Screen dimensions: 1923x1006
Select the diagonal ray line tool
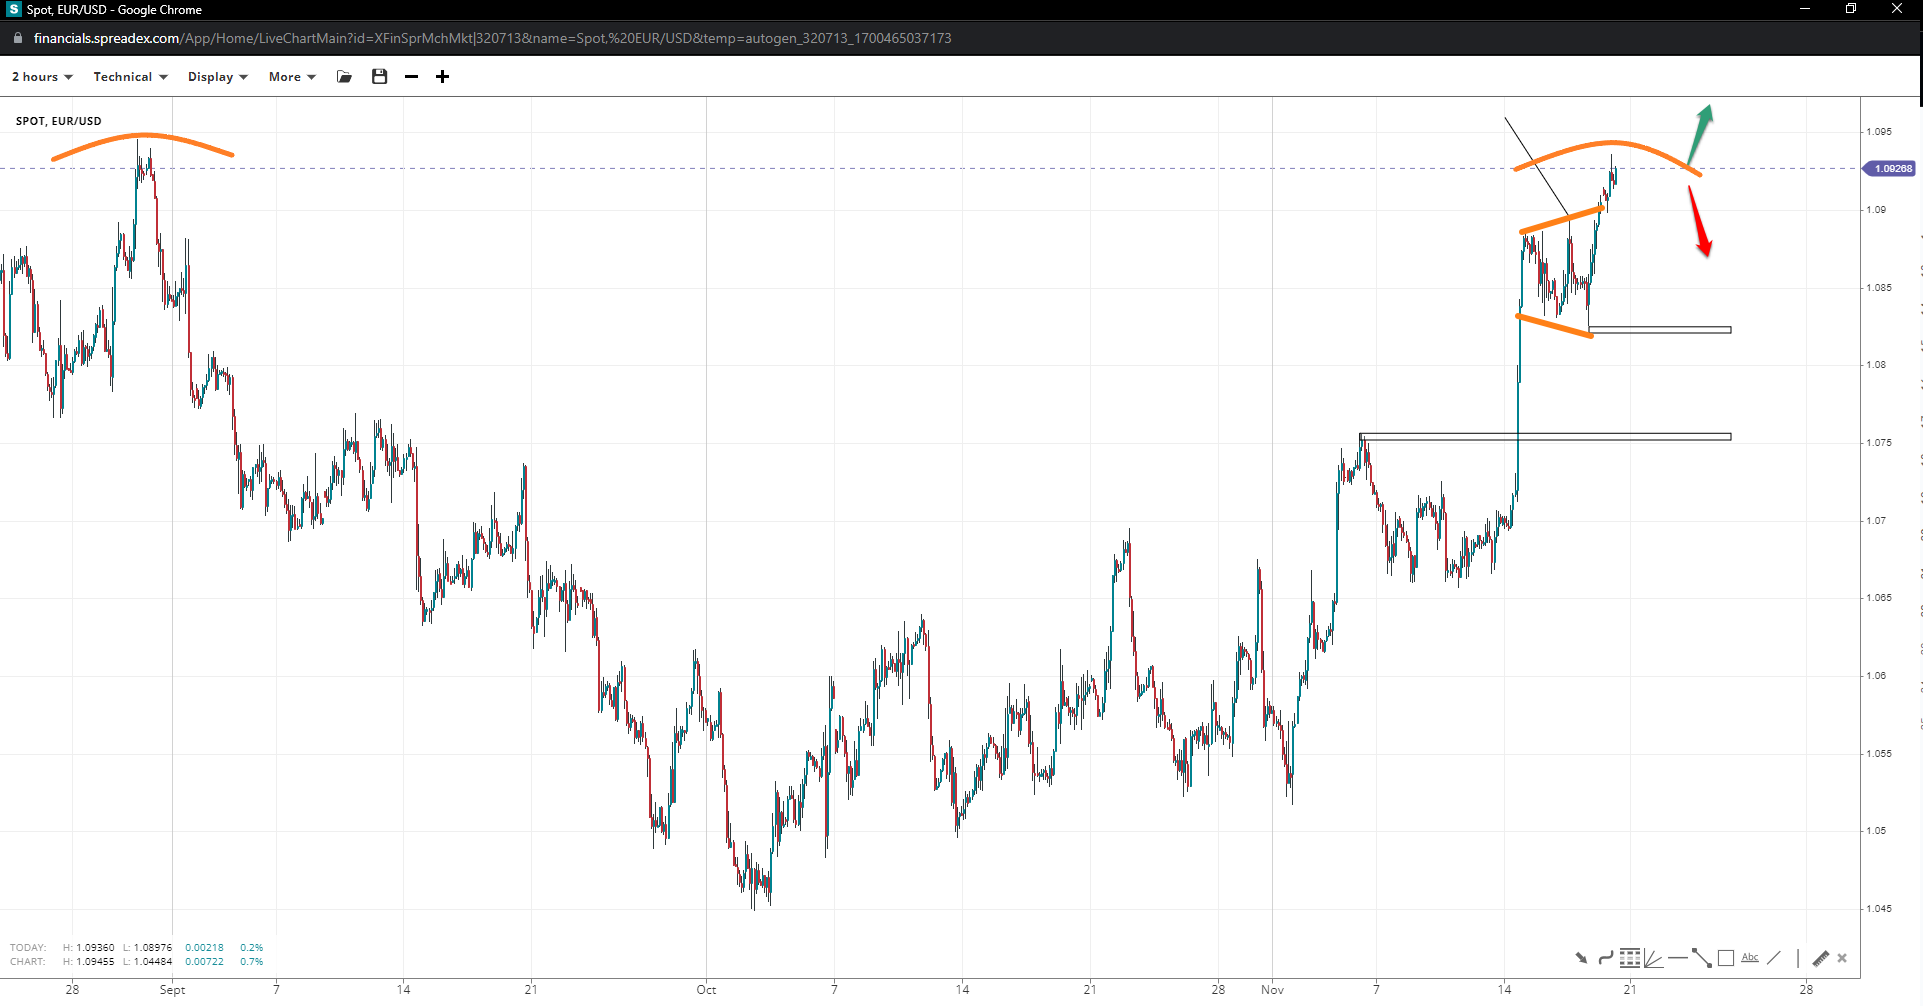(1774, 958)
